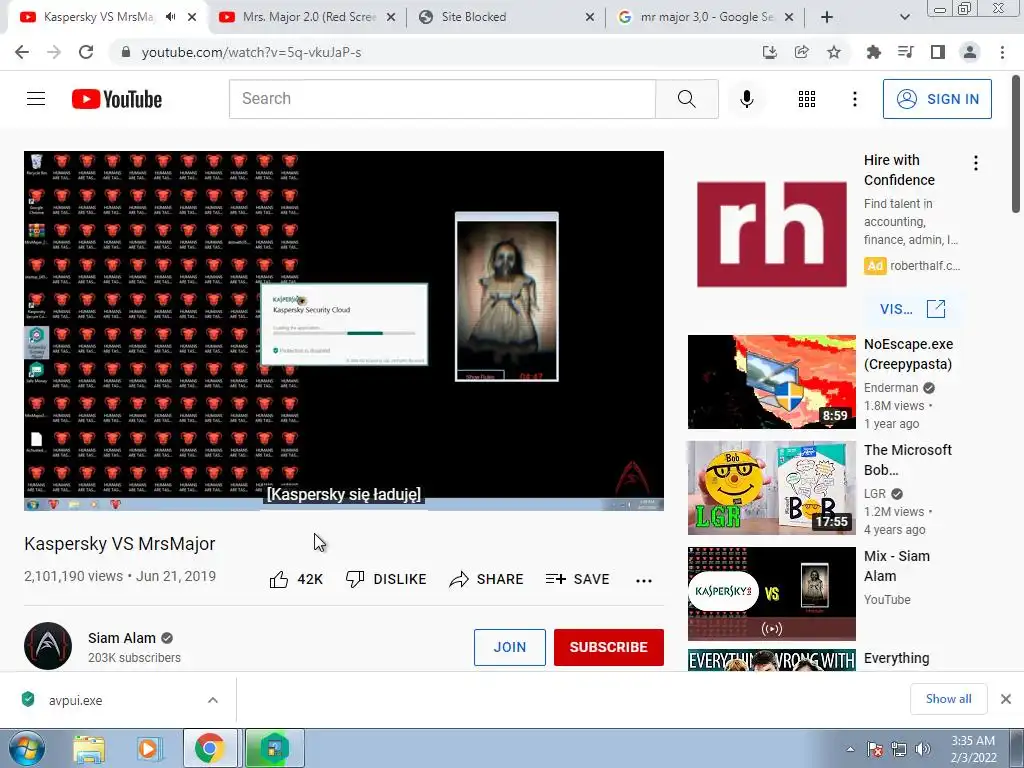
Task: Click the Chrome taskbar icon
Action: [x=210, y=748]
